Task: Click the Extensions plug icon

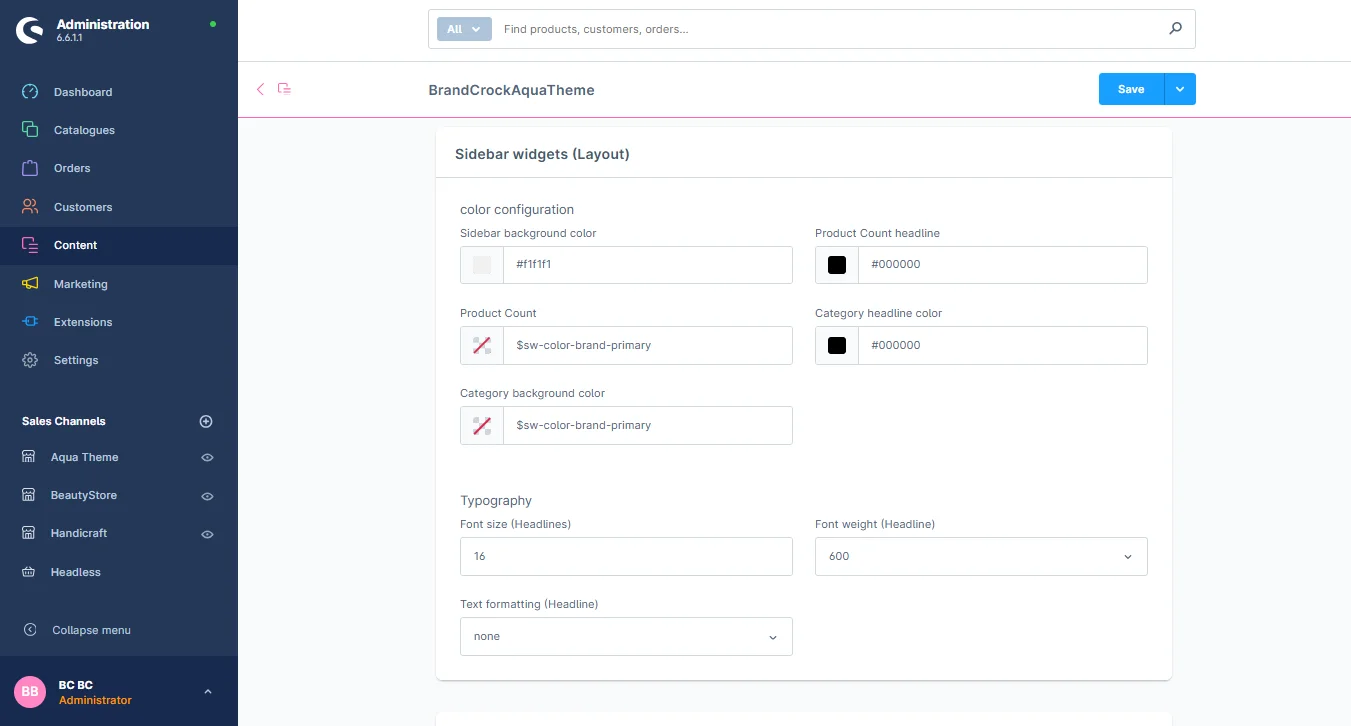Action: 30,322
